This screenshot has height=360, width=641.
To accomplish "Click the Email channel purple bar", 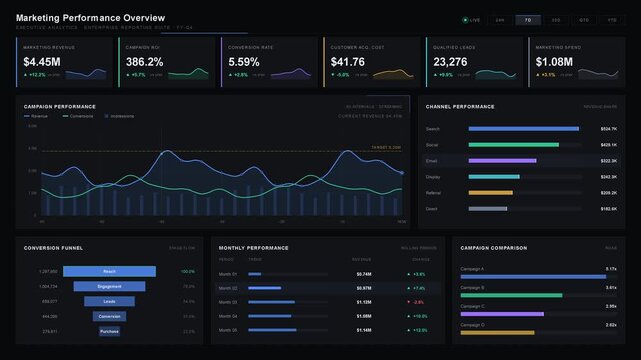I will coord(502,161).
